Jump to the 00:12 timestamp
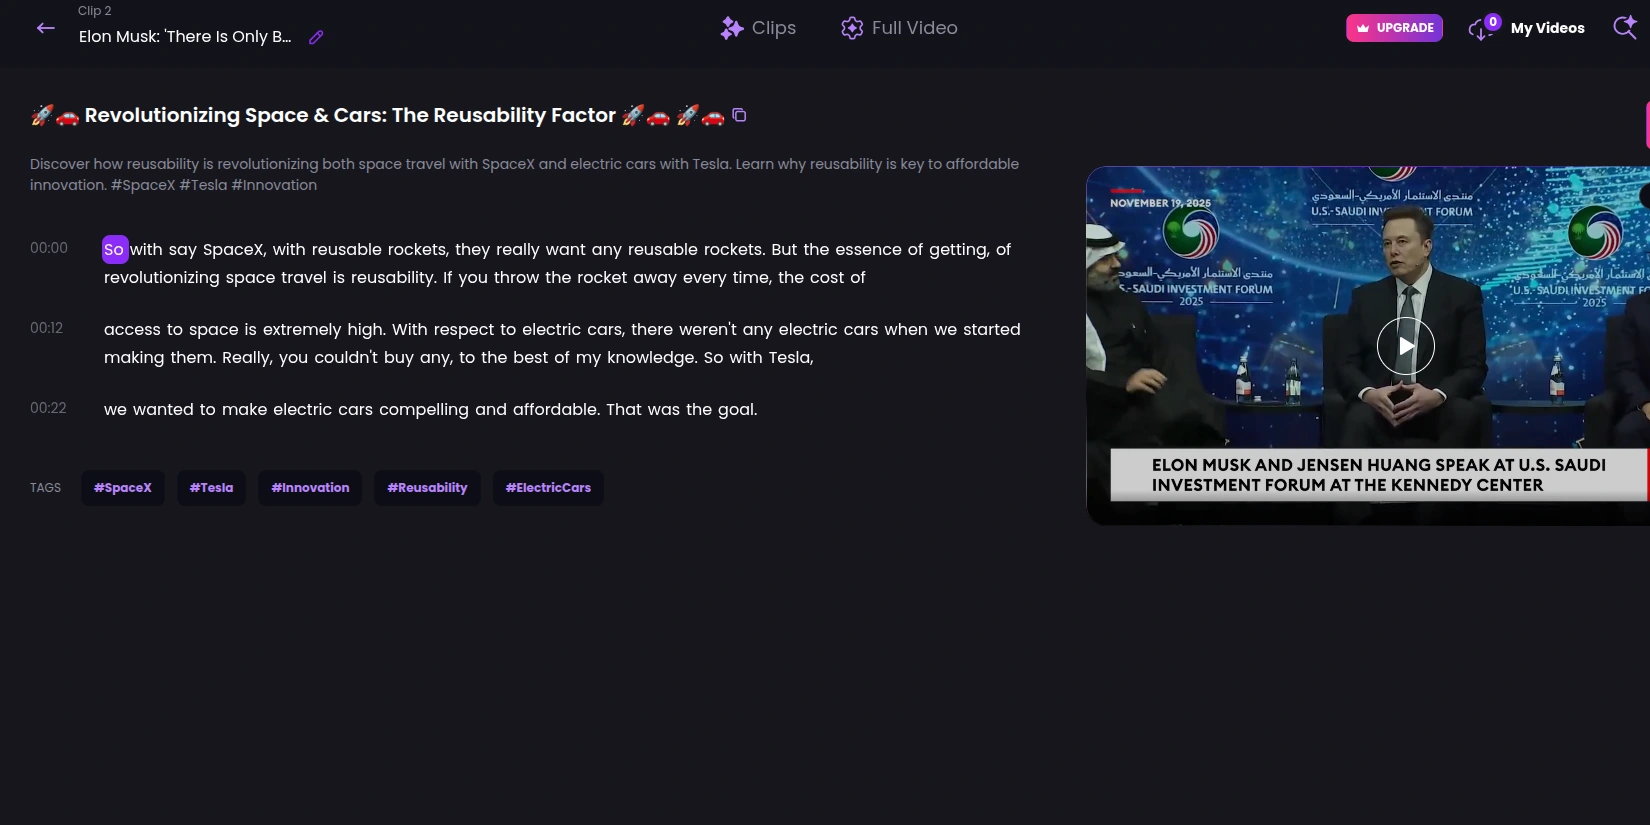The width and height of the screenshot is (1650, 825). point(46,328)
